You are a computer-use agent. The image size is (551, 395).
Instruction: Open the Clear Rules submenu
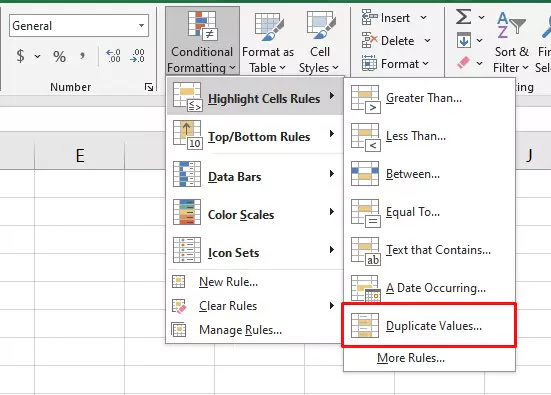[254, 306]
